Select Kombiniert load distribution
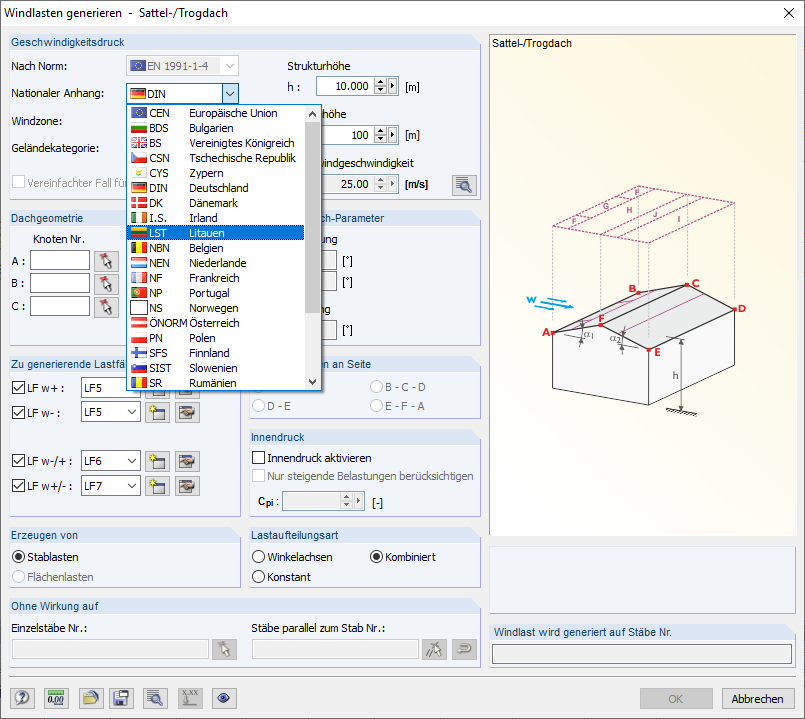 376,557
